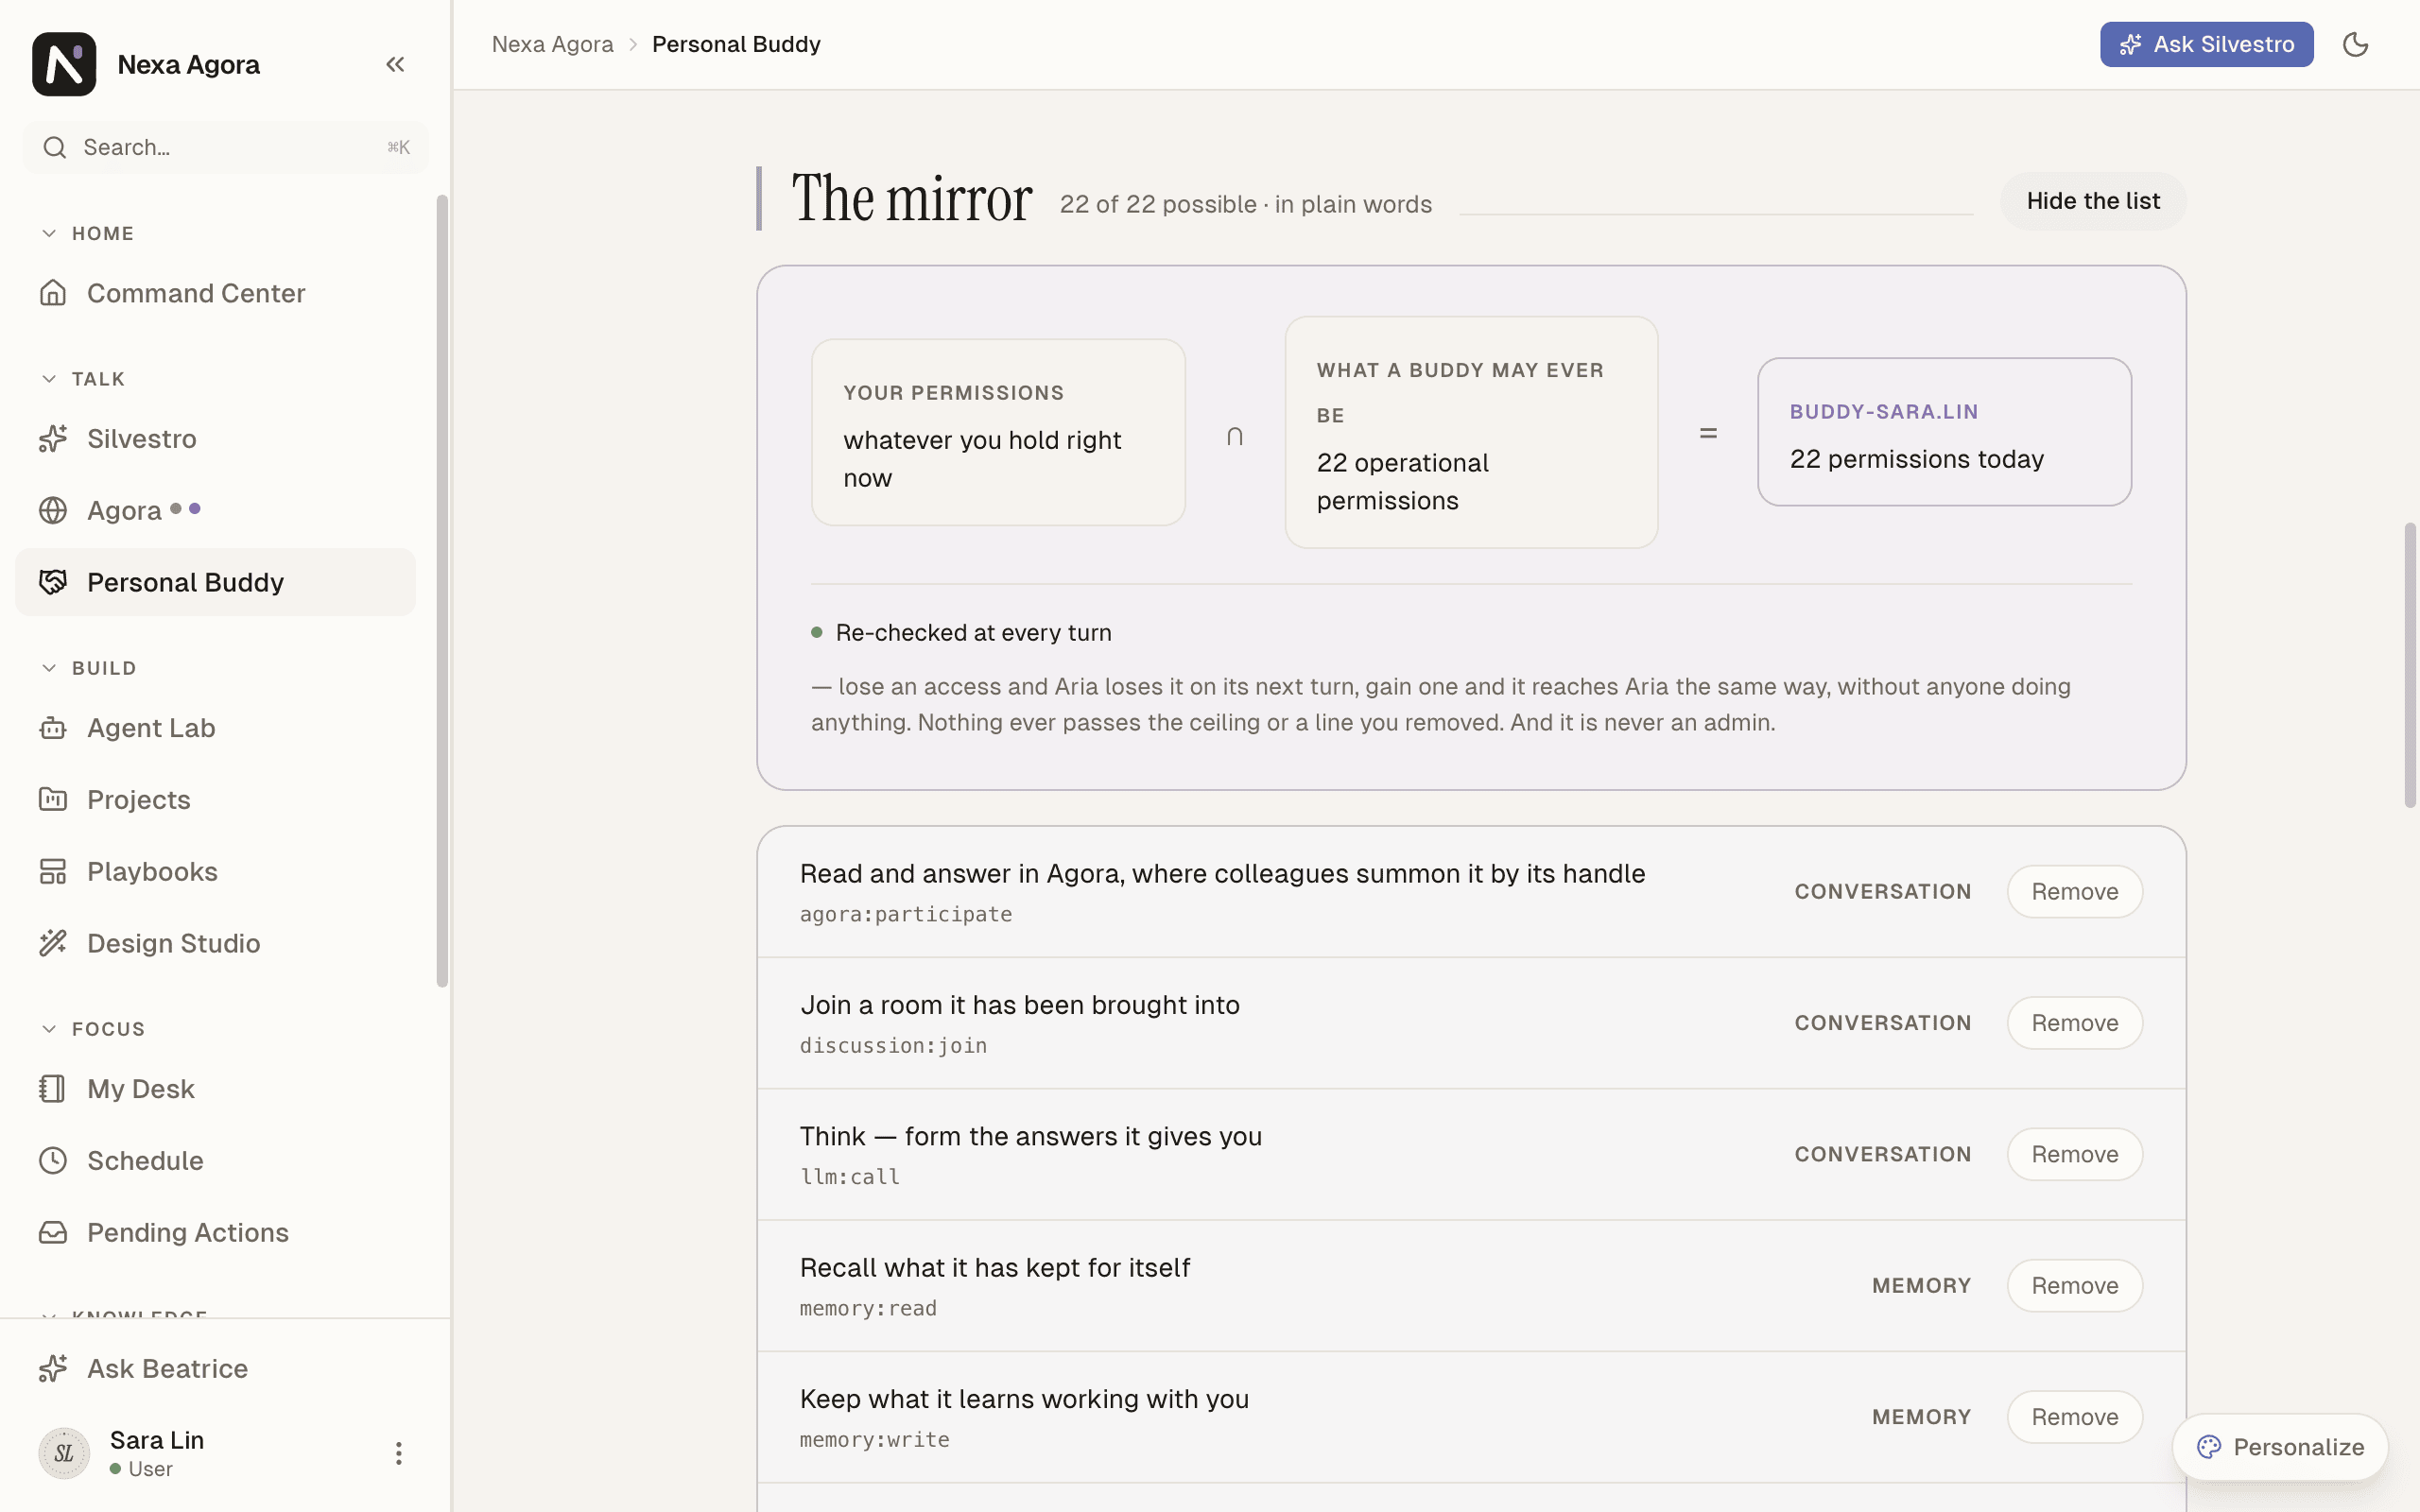
Task: Toggle dark mode with moon icon
Action: (x=2355, y=44)
